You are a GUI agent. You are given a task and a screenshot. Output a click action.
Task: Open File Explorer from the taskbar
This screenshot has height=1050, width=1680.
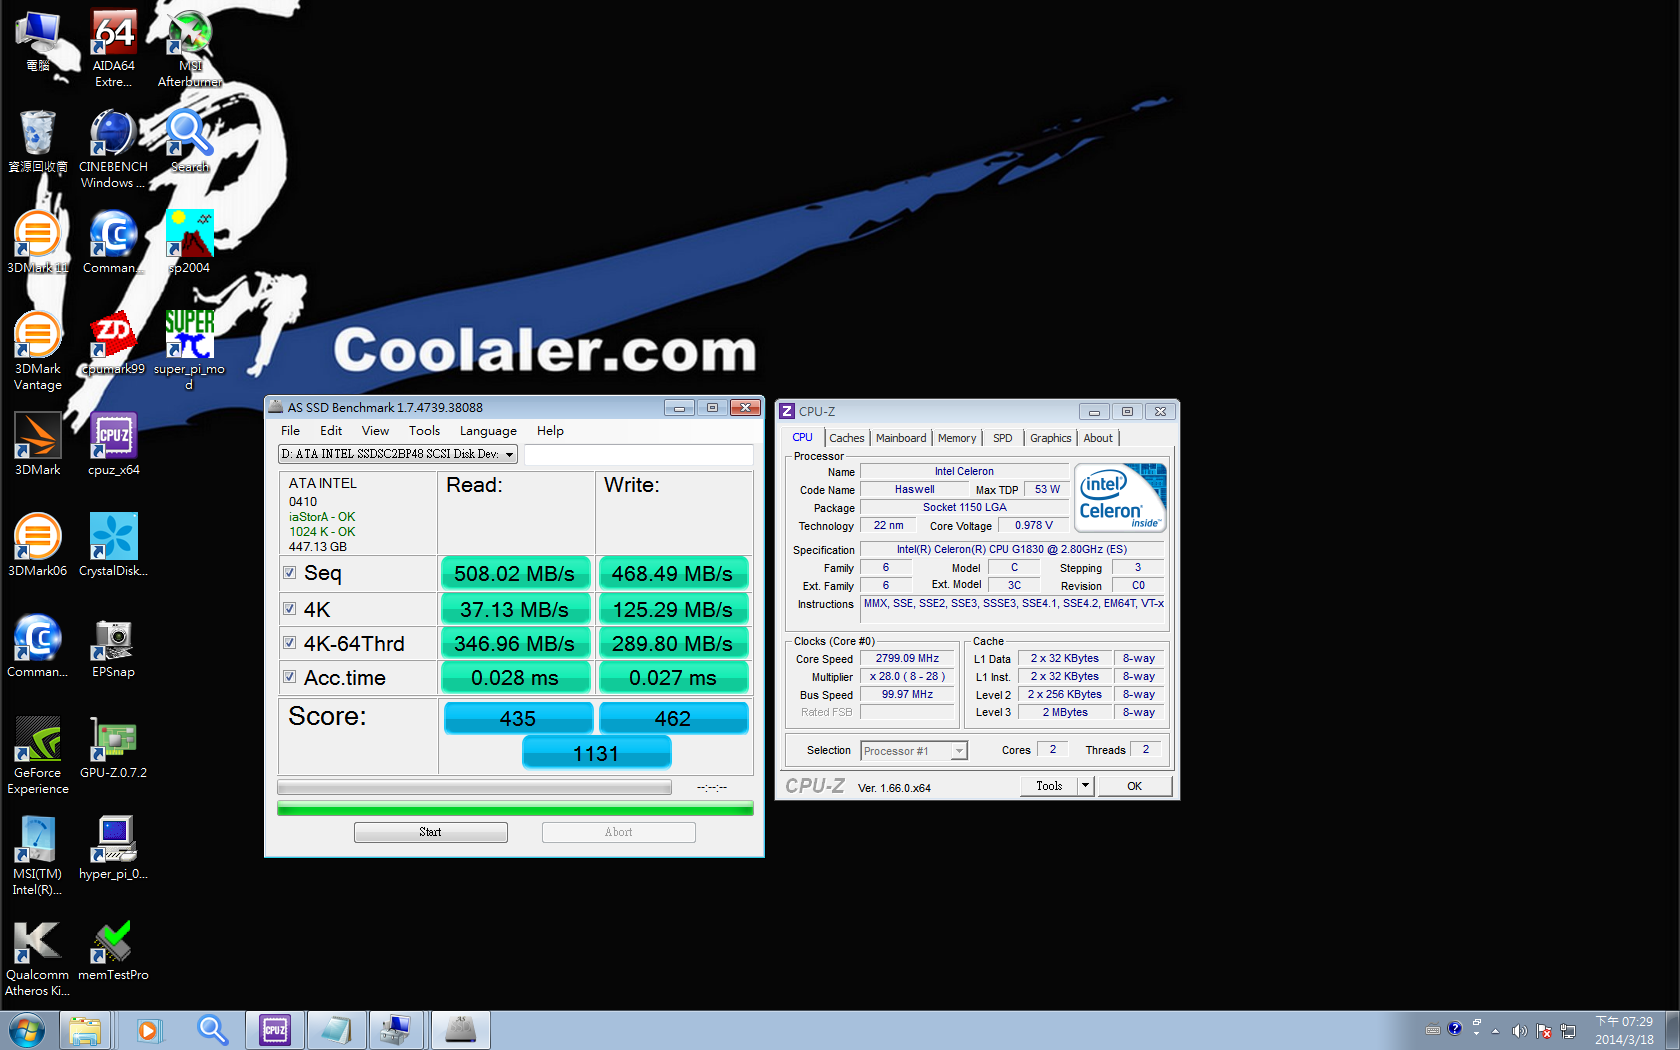click(85, 1030)
